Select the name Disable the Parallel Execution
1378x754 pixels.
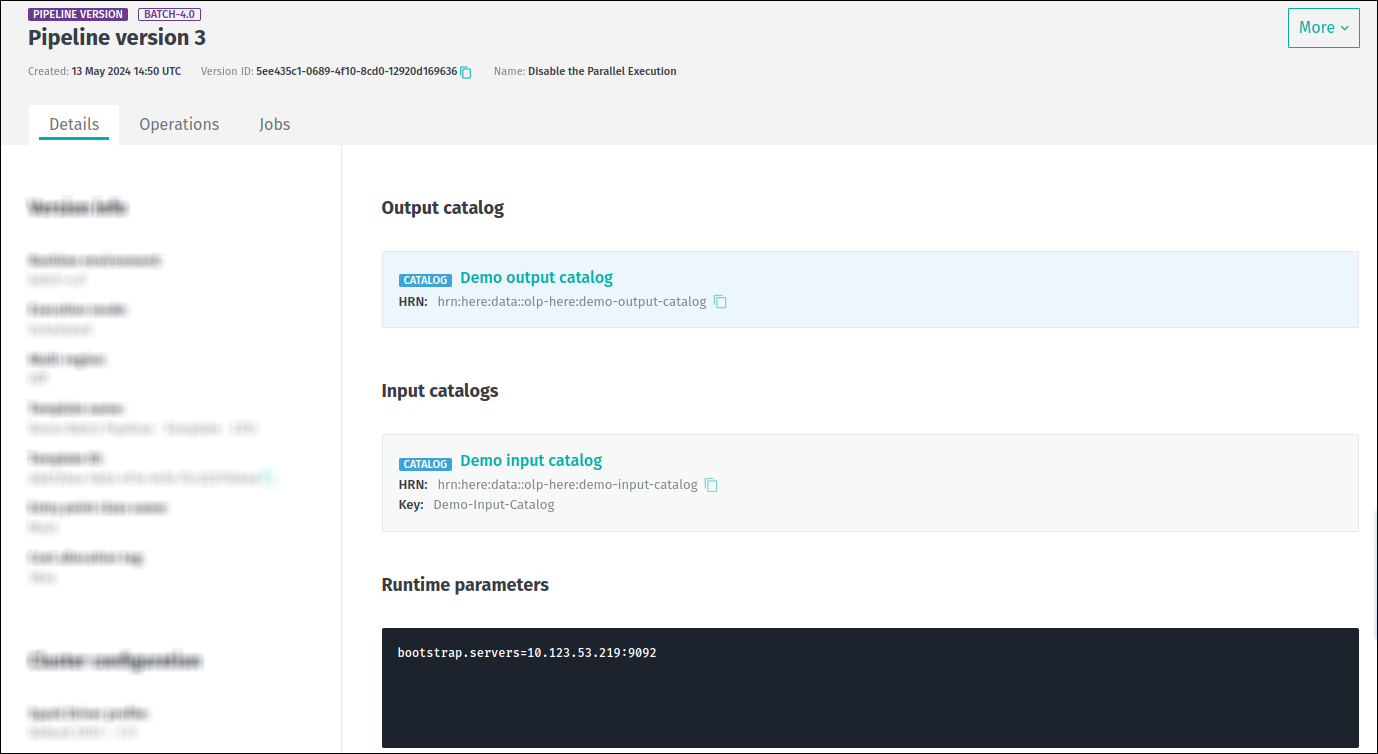point(602,71)
